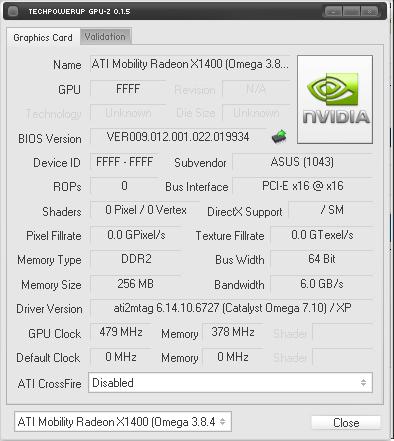Click the Close button
This screenshot has width=394, height=441.
(x=346, y=423)
